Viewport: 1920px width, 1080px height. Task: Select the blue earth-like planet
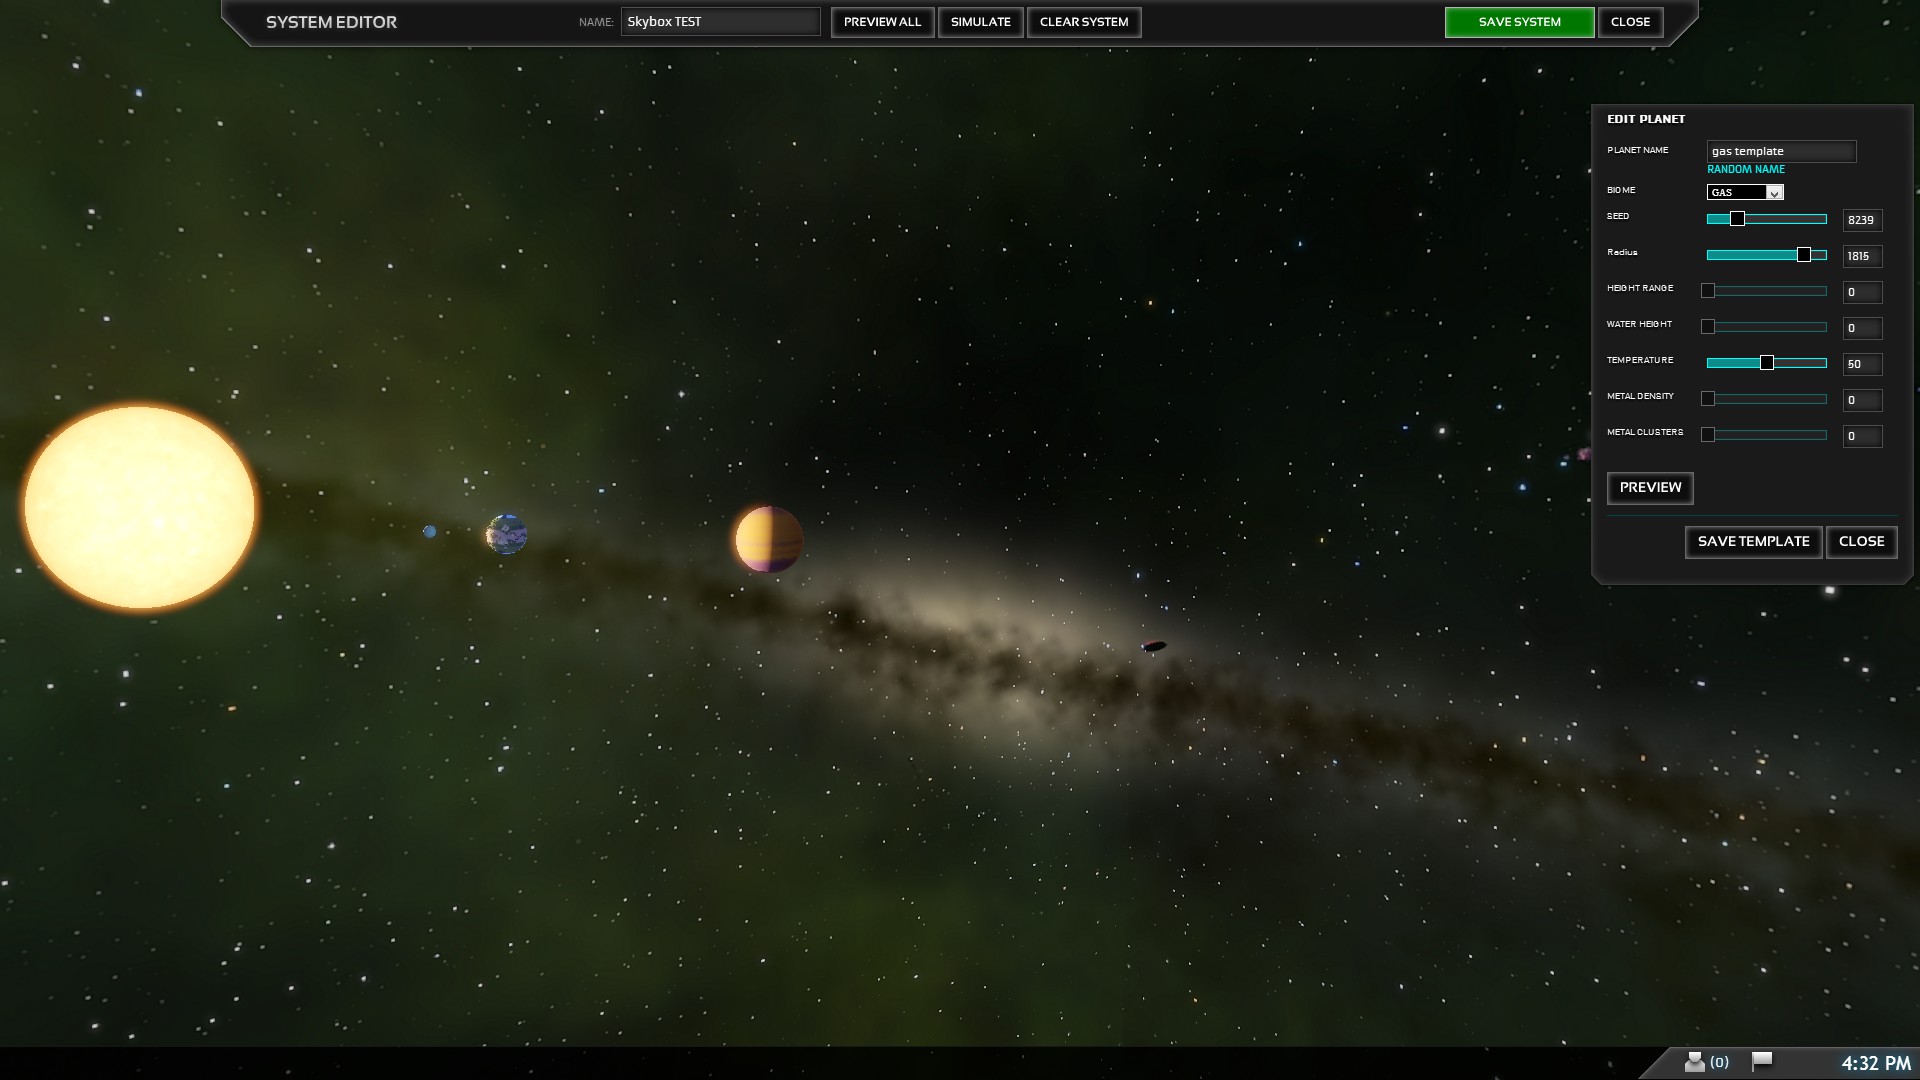[506, 534]
